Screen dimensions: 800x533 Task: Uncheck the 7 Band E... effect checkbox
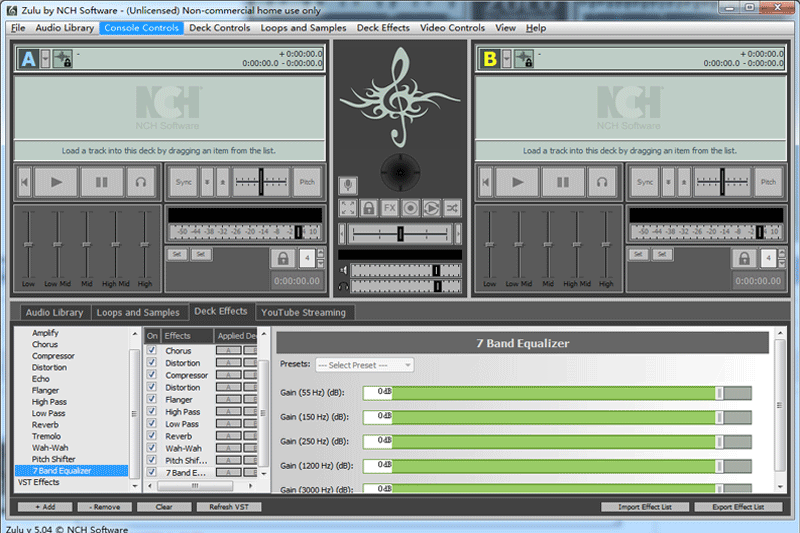click(x=152, y=472)
